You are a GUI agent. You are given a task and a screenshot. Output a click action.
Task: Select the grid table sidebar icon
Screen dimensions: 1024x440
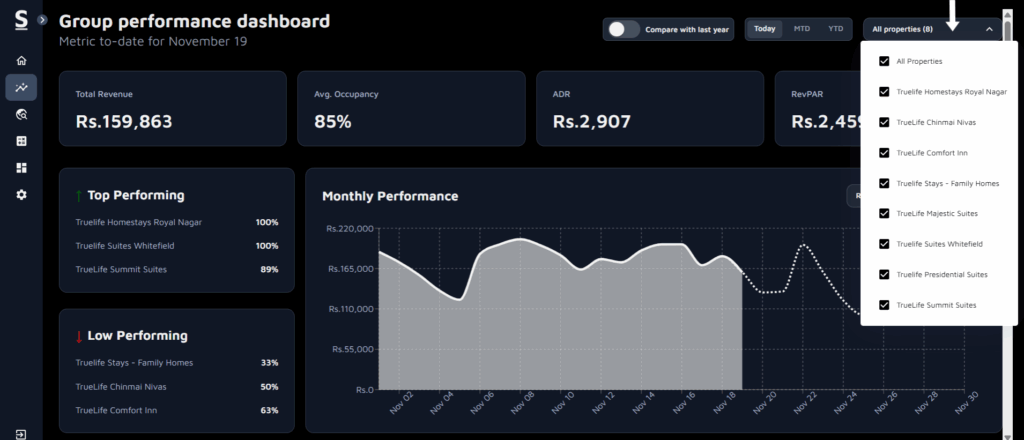21,141
